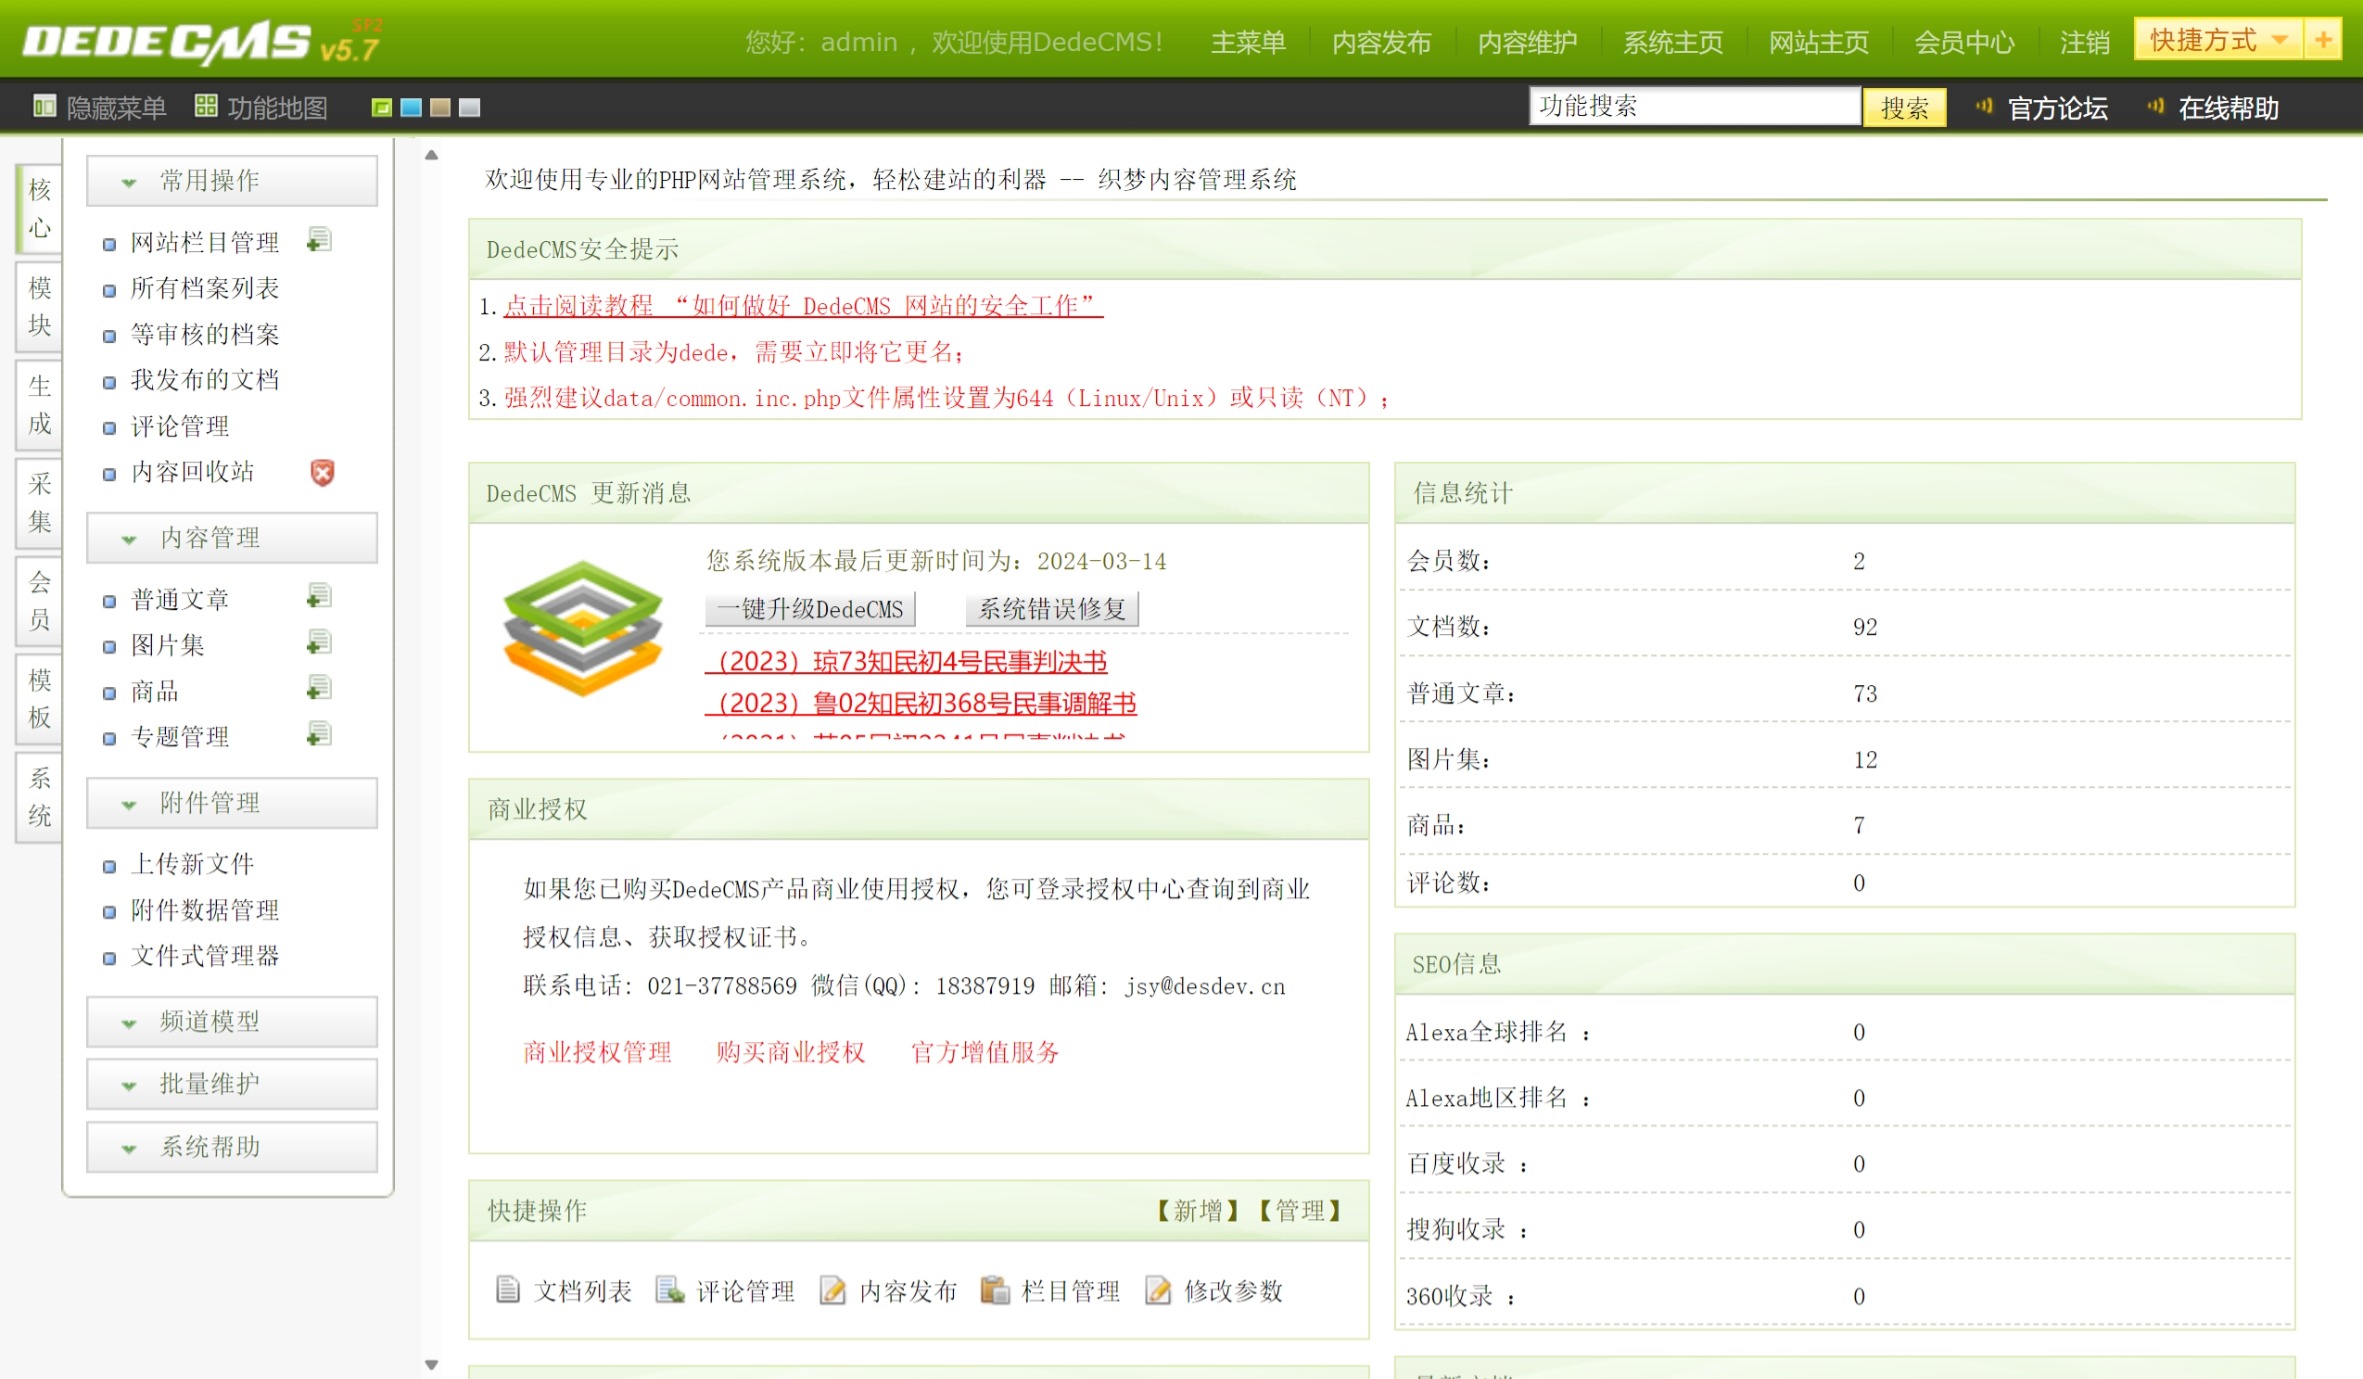Open the 官方增值服务 link
The height and width of the screenshot is (1379, 2363).
point(984,1052)
